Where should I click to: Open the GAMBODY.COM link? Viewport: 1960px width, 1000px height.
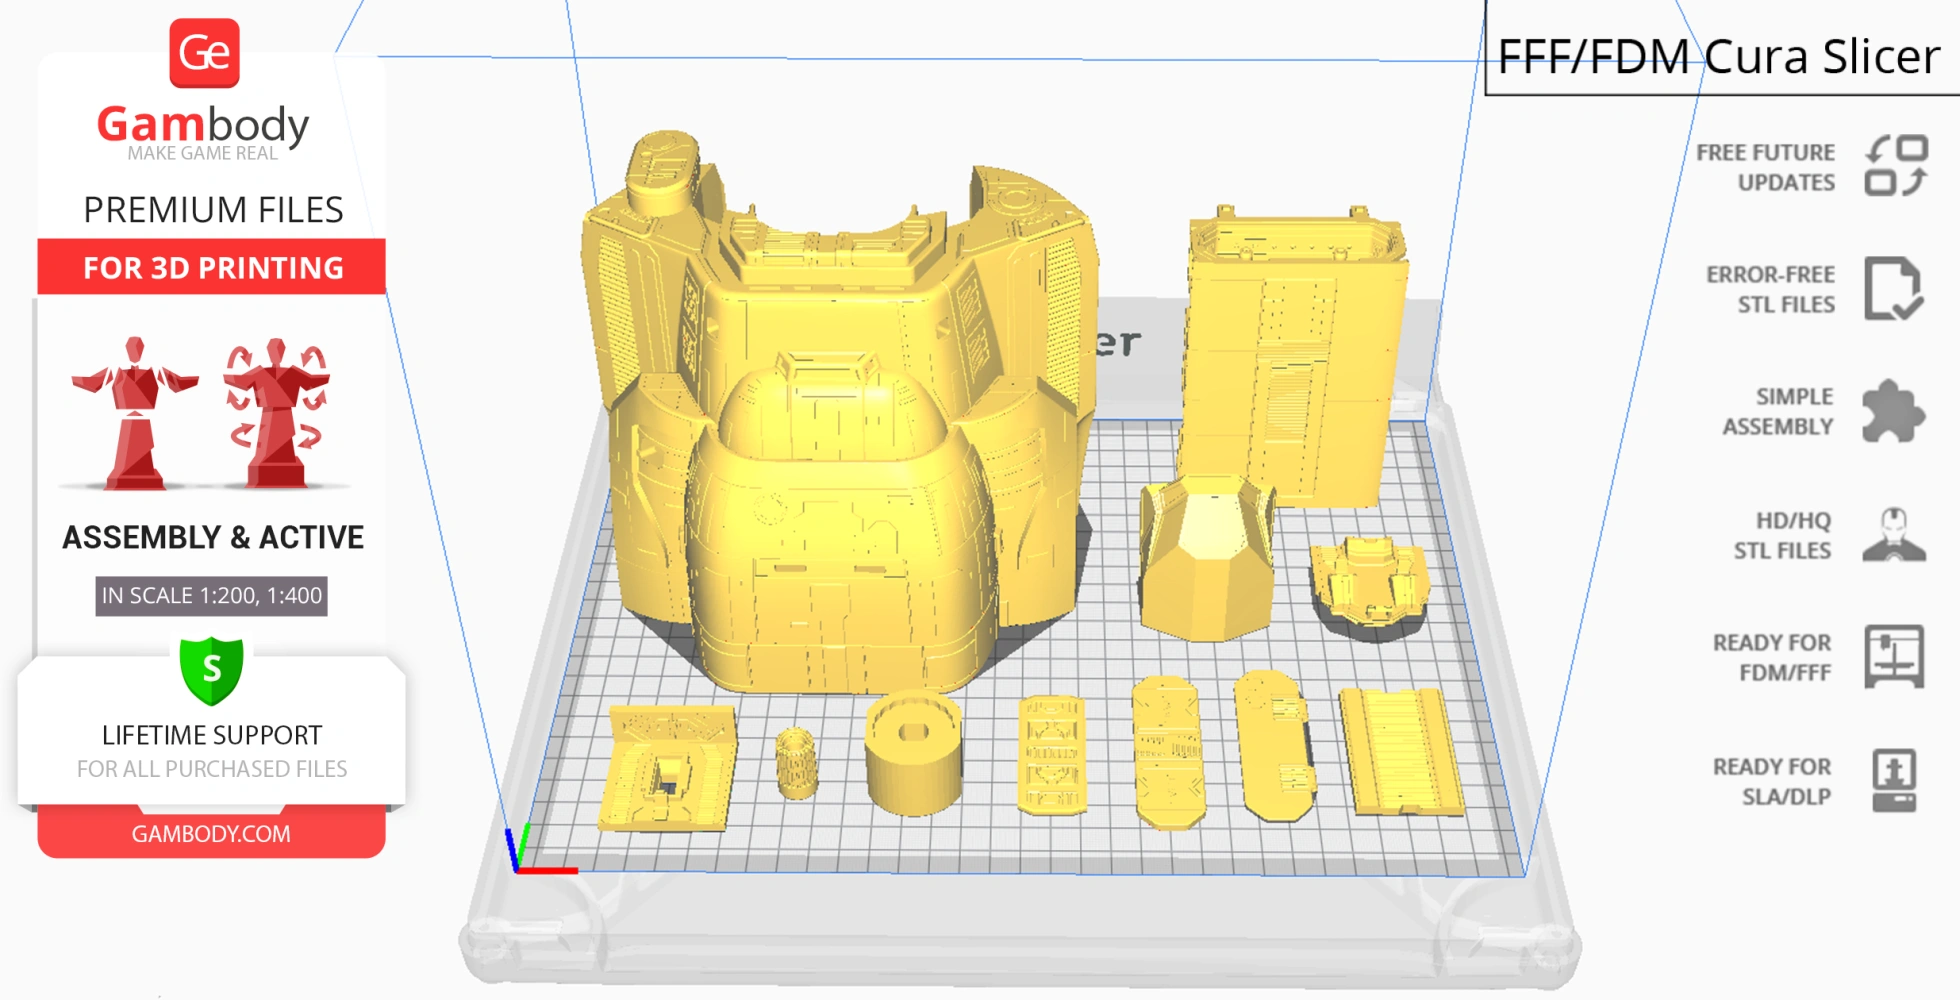(211, 833)
